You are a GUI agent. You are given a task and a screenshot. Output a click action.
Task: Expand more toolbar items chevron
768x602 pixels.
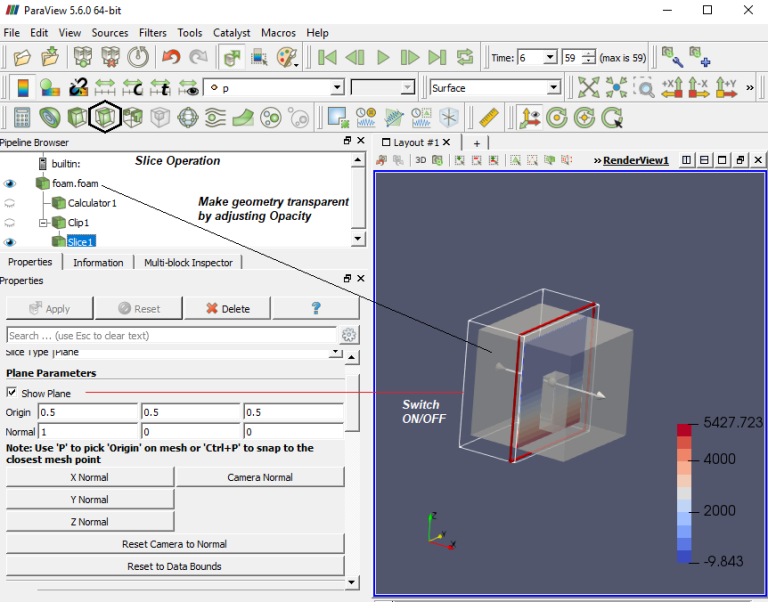750,88
